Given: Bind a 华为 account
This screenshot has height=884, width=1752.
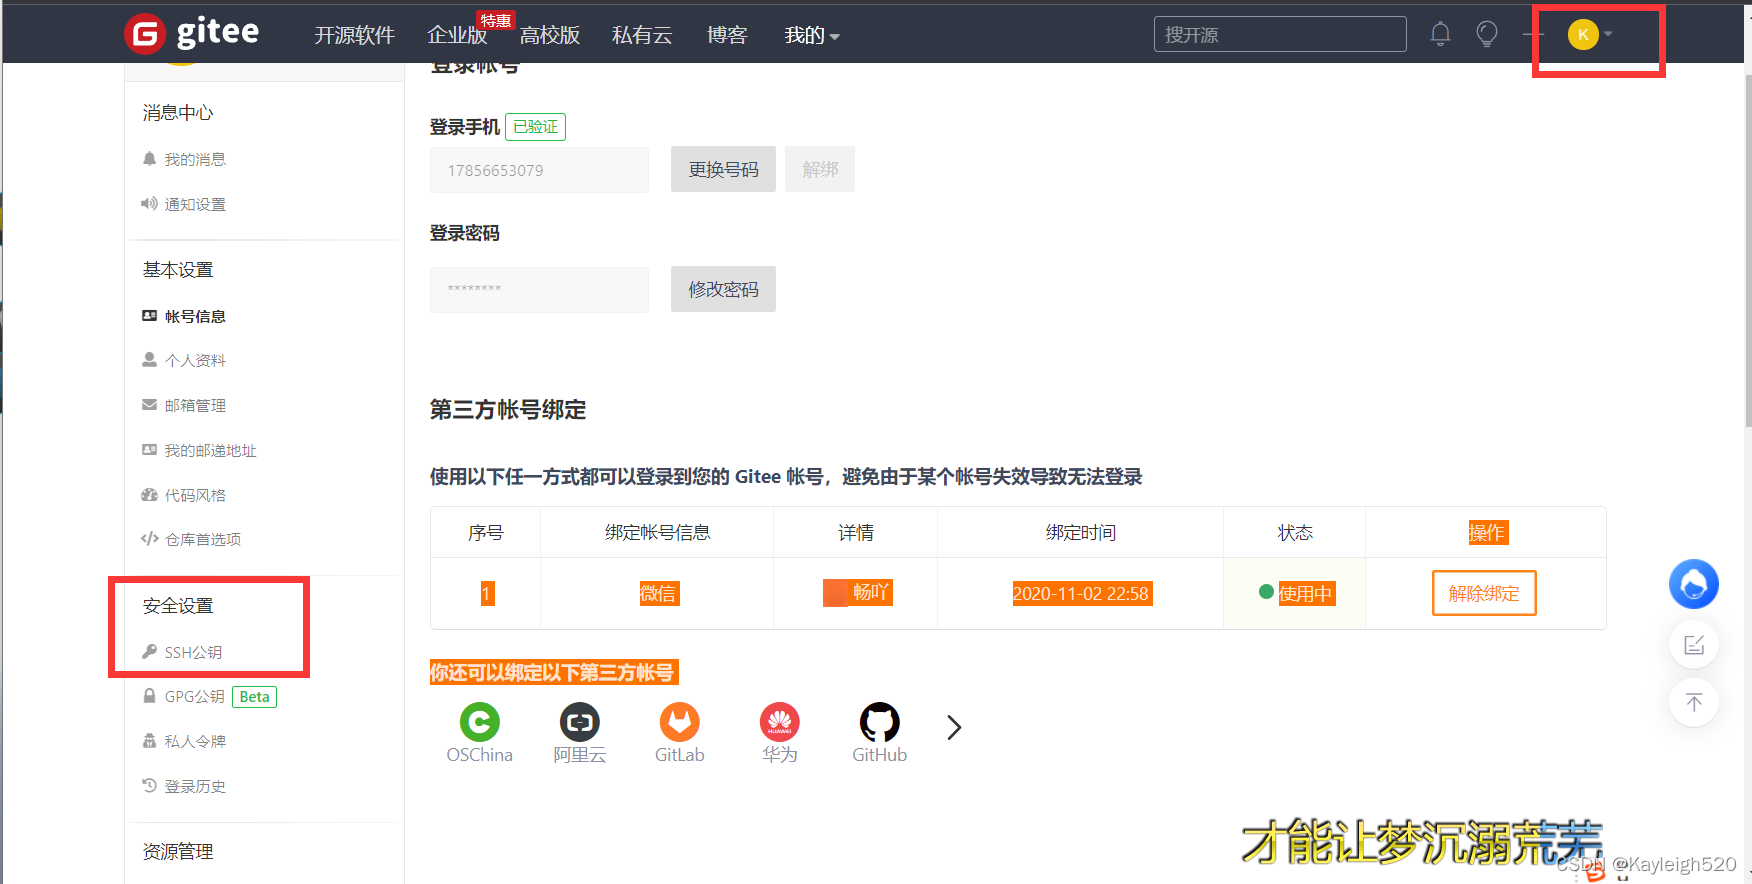Looking at the screenshot, I should pyautogui.click(x=780, y=733).
